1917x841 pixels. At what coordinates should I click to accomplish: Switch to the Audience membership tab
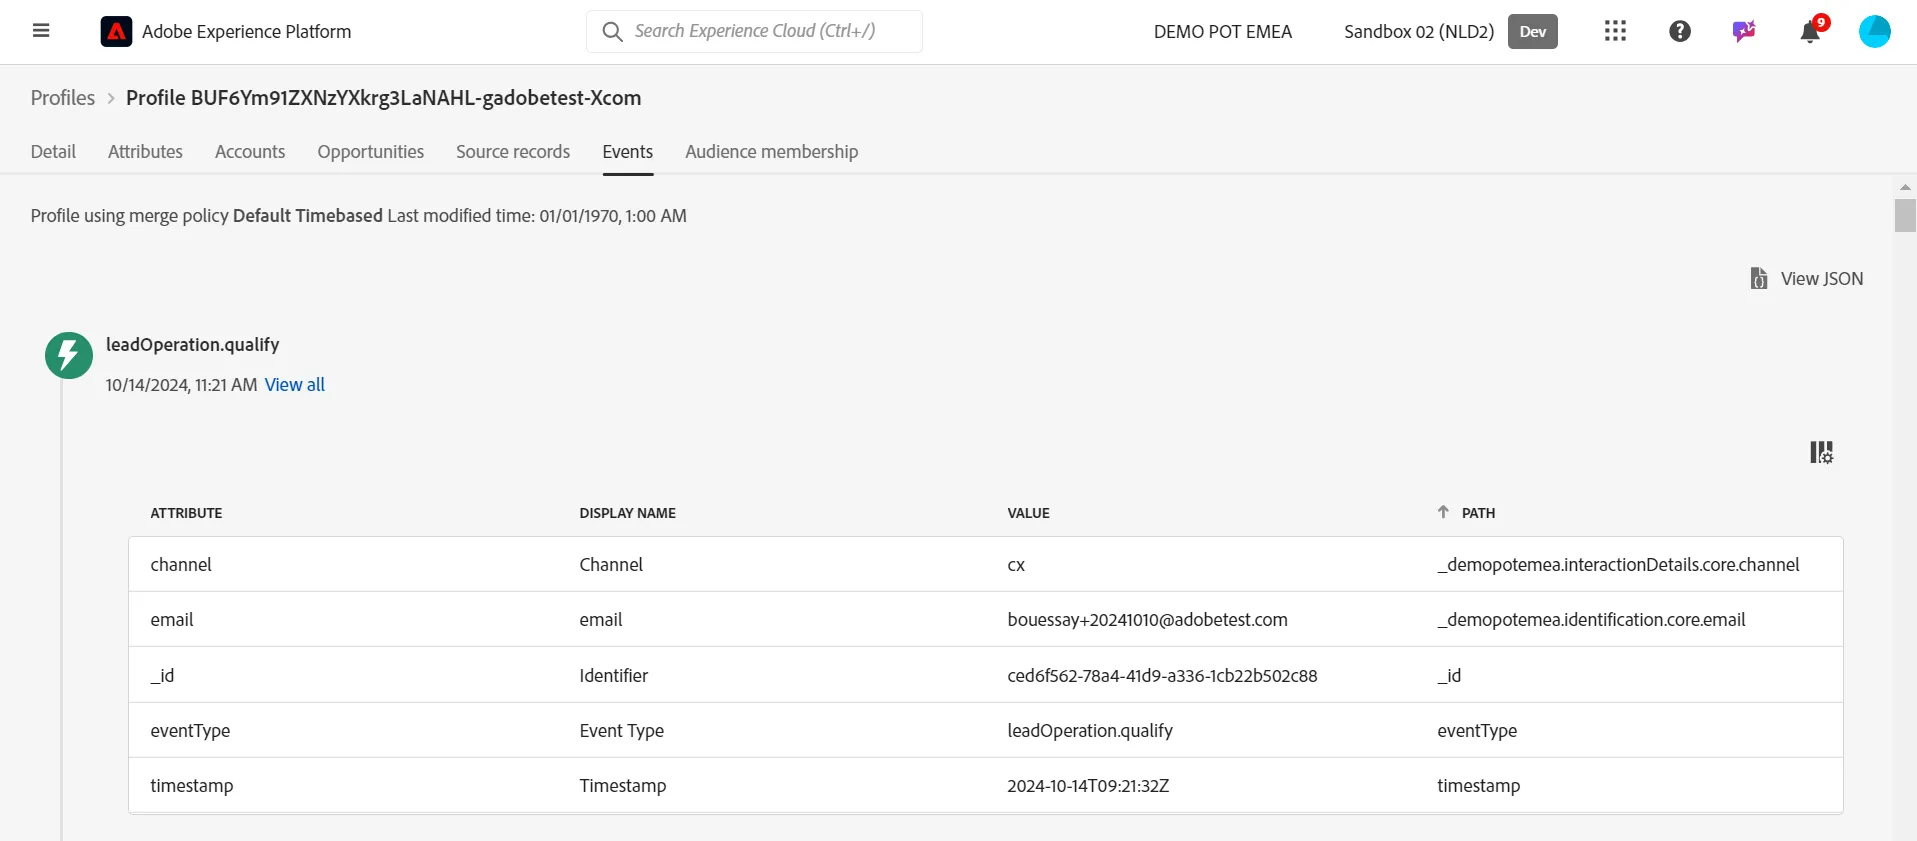pos(771,152)
